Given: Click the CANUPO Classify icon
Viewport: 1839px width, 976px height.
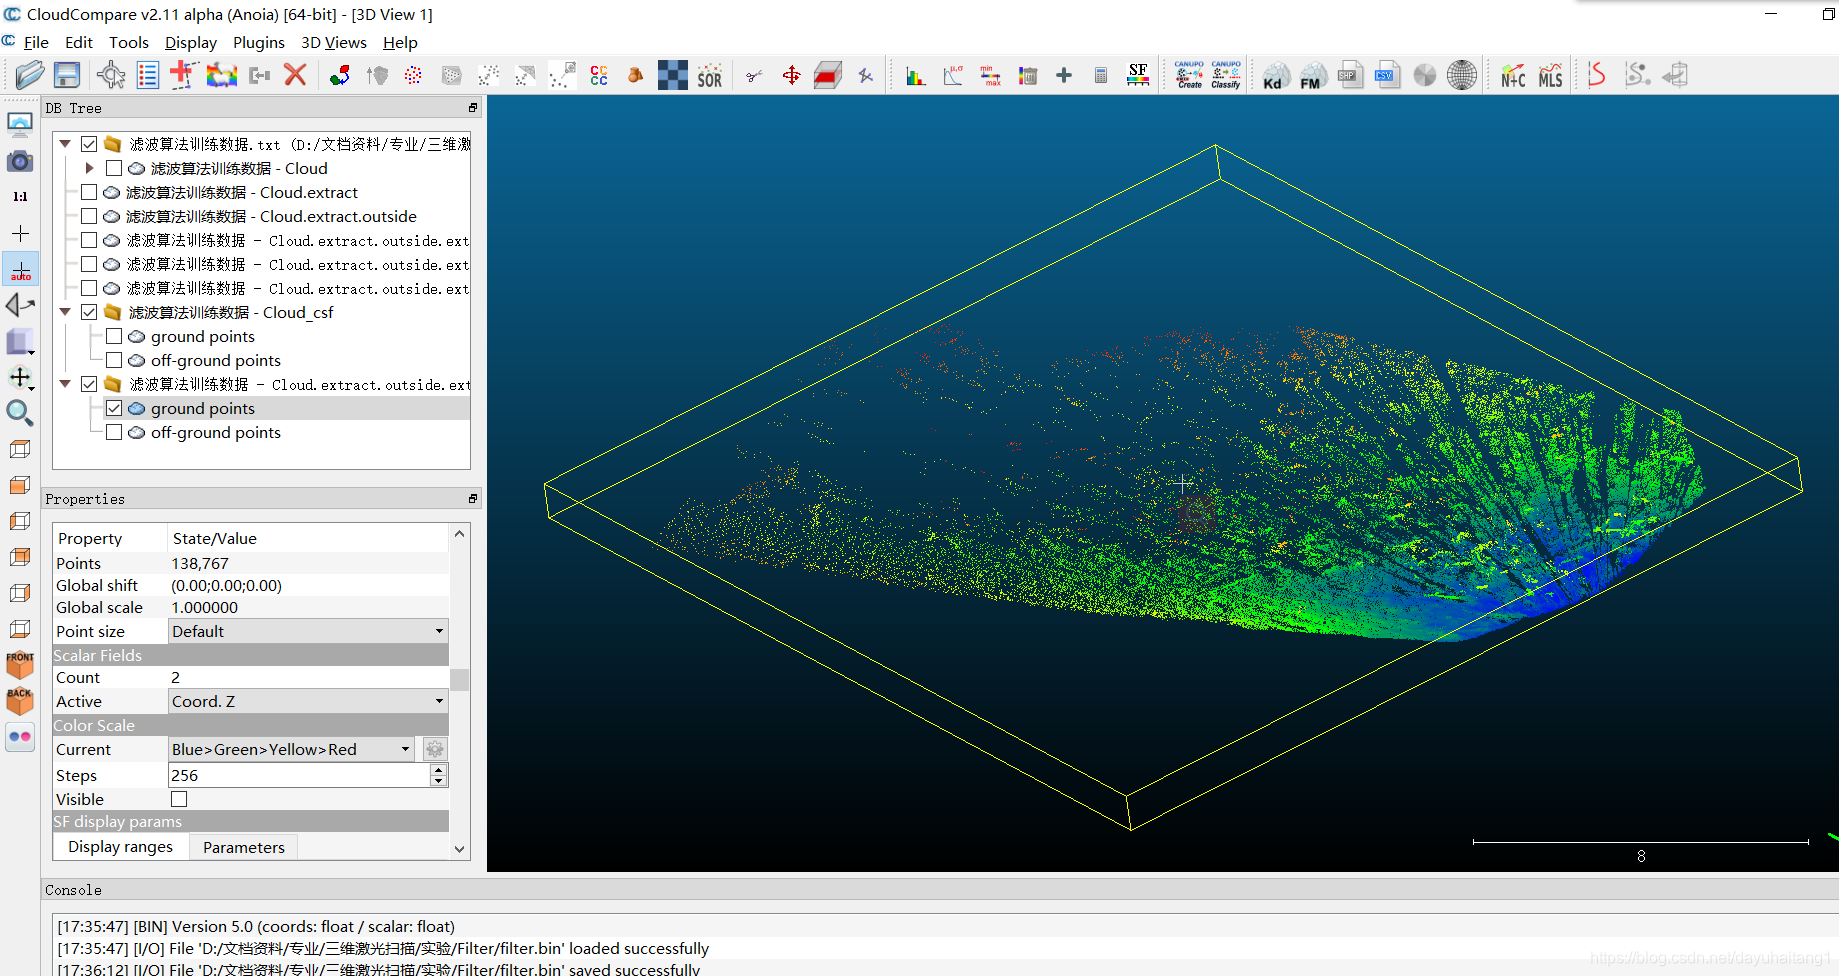Looking at the screenshot, I should [x=1226, y=75].
